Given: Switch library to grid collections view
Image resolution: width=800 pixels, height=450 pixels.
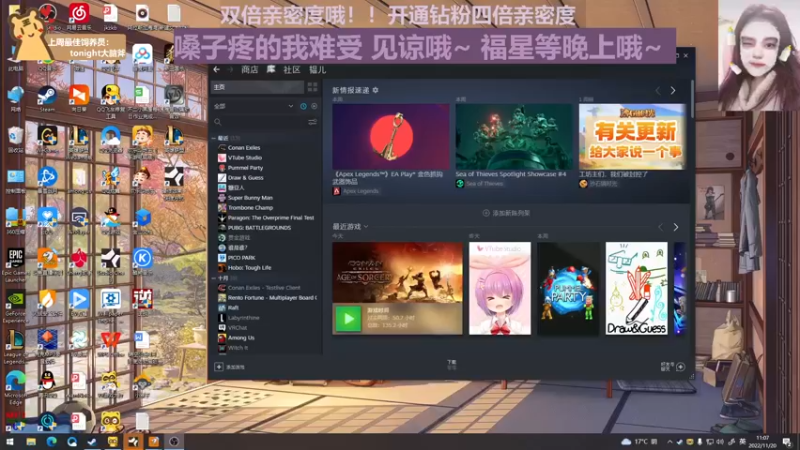Looking at the screenshot, I should pyautogui.click(x=312, y=87).
